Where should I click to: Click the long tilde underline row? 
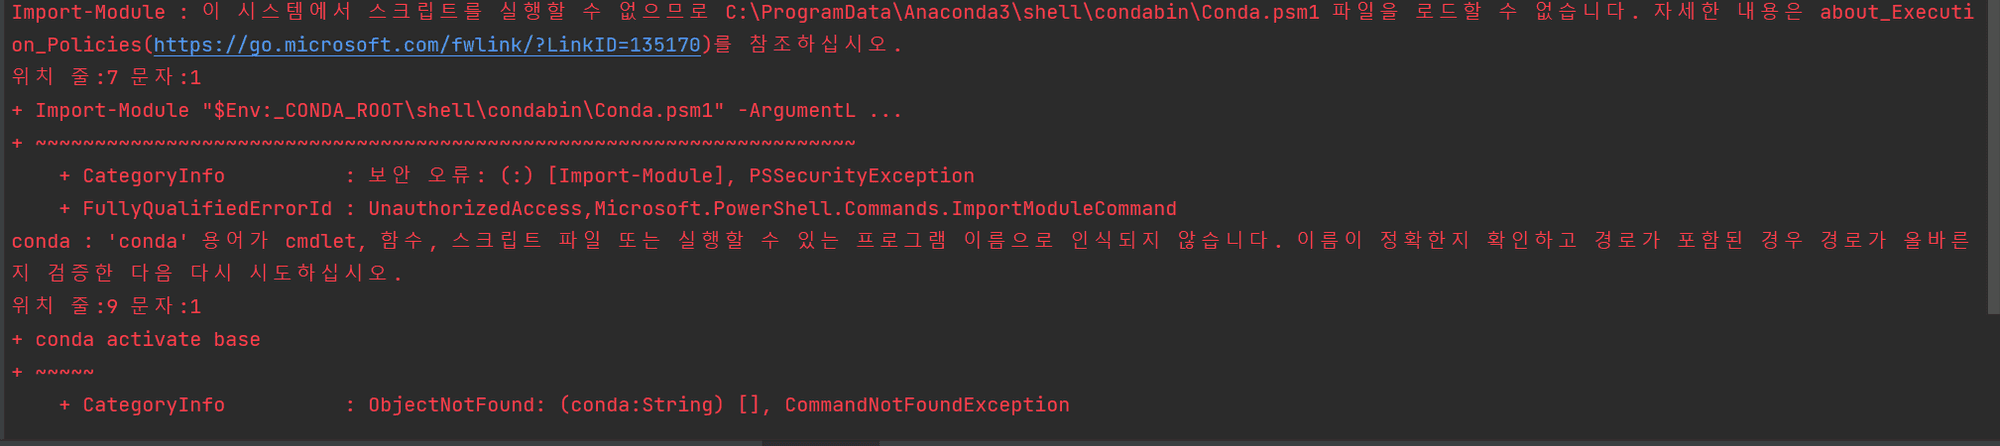[x=445, y=144]
